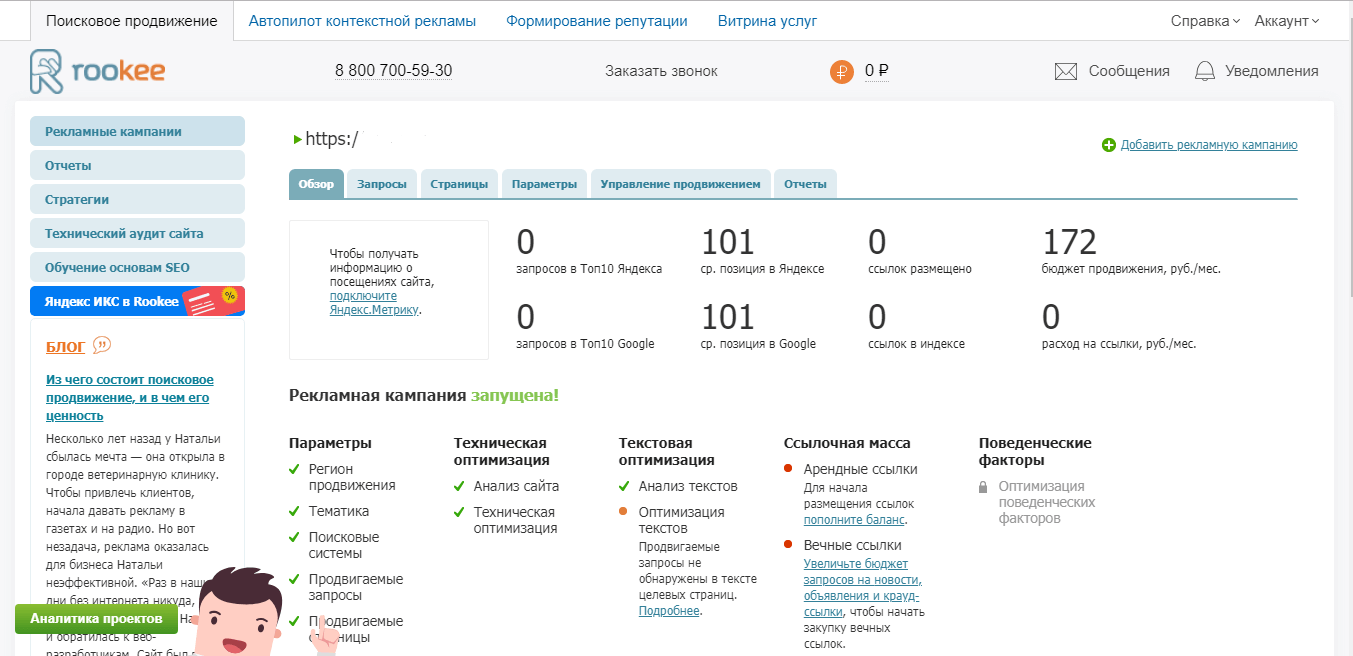Viewport: 1353px width, 656px height.
Task: Open the Справка dropdown menu
Action: click(1205, 21)
